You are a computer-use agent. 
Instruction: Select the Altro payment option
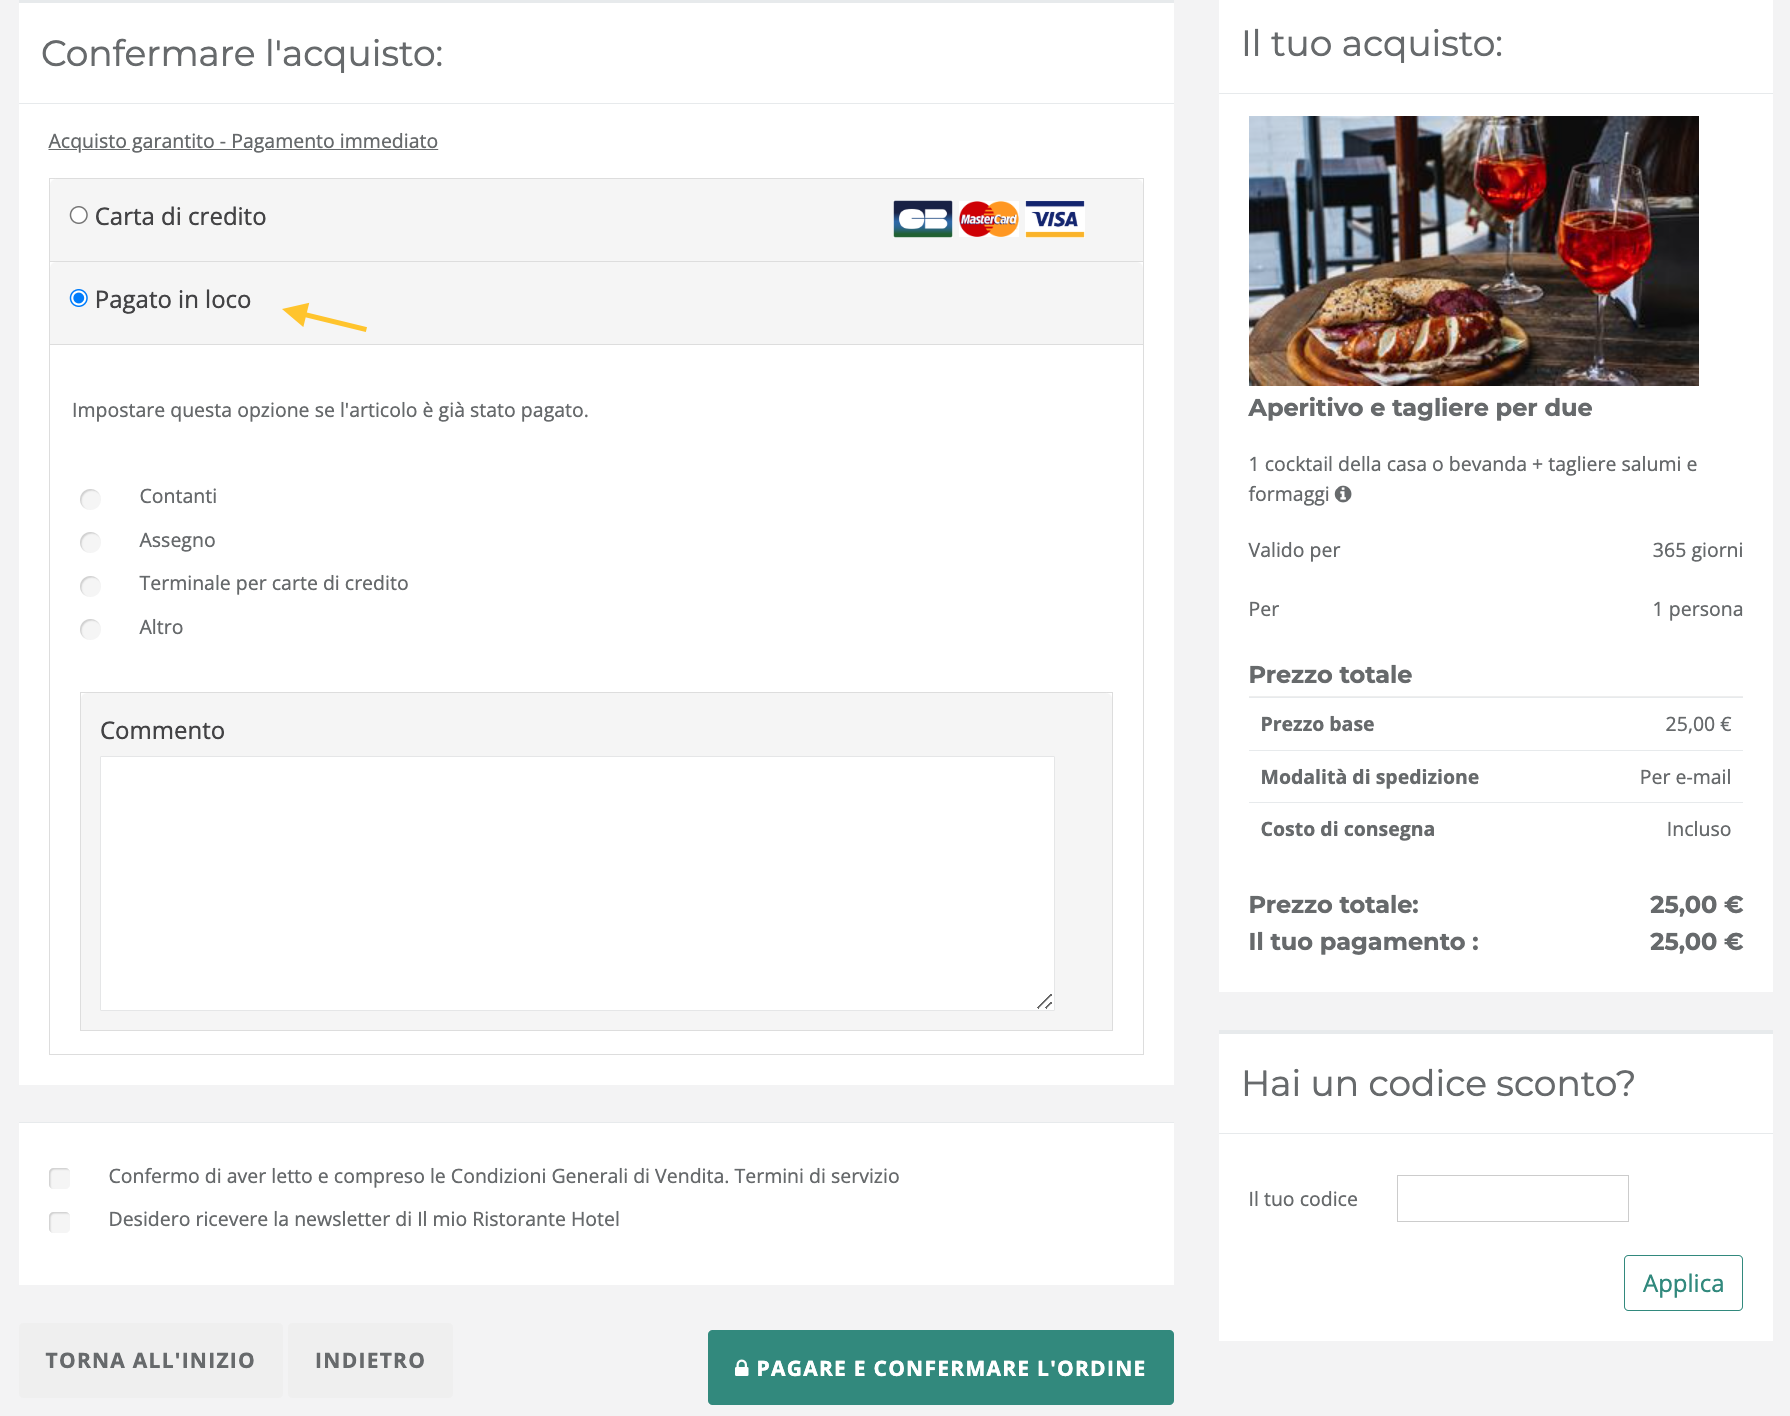coord(91,629)
